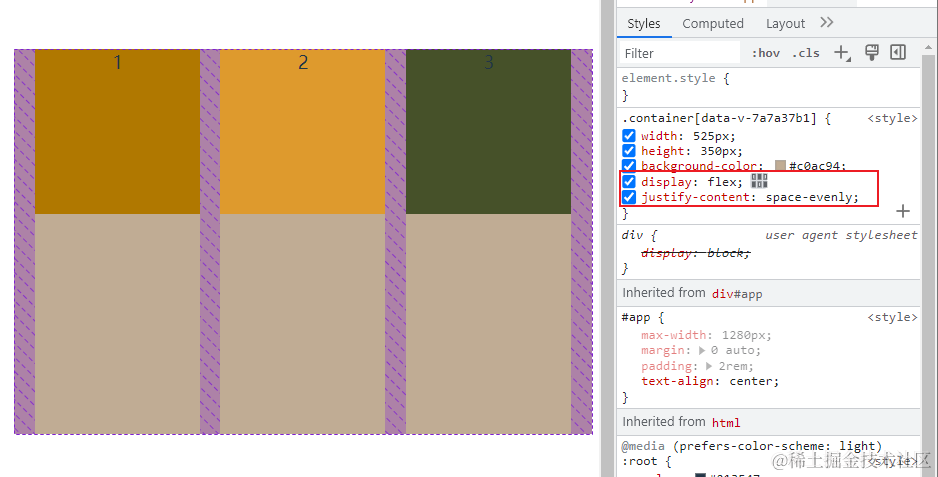Viewport: 938px width, 477px height.
Task: Disable the background-color declaration checkbox
Action: click(629, 166)
